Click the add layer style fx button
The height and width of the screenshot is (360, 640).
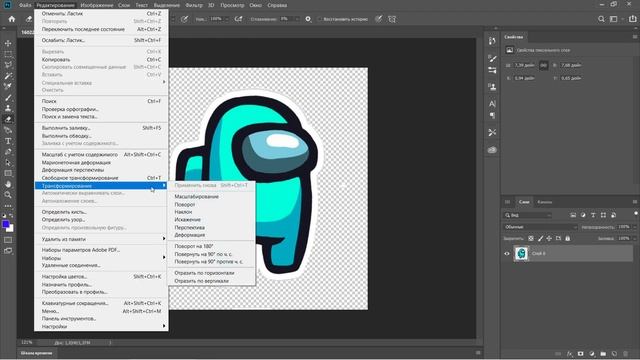point(569,354)
